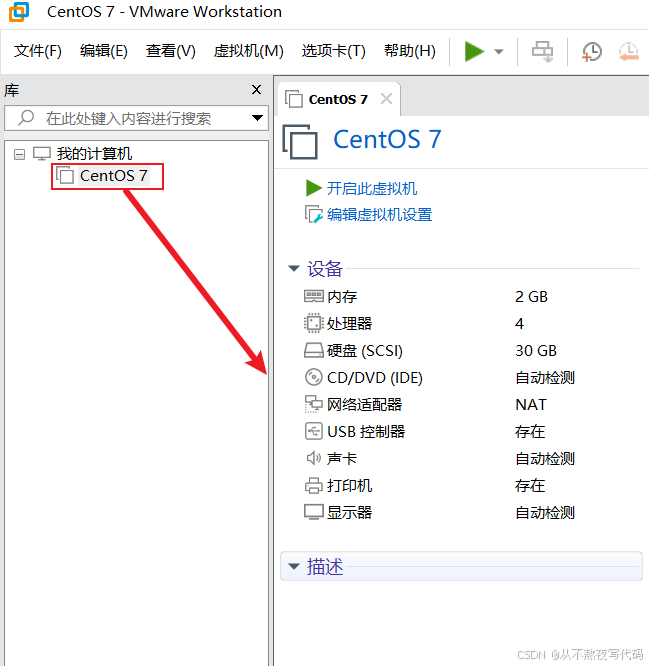Click 编辑虚拟机设置 link
Screen dimensions: 649x666
379,214
